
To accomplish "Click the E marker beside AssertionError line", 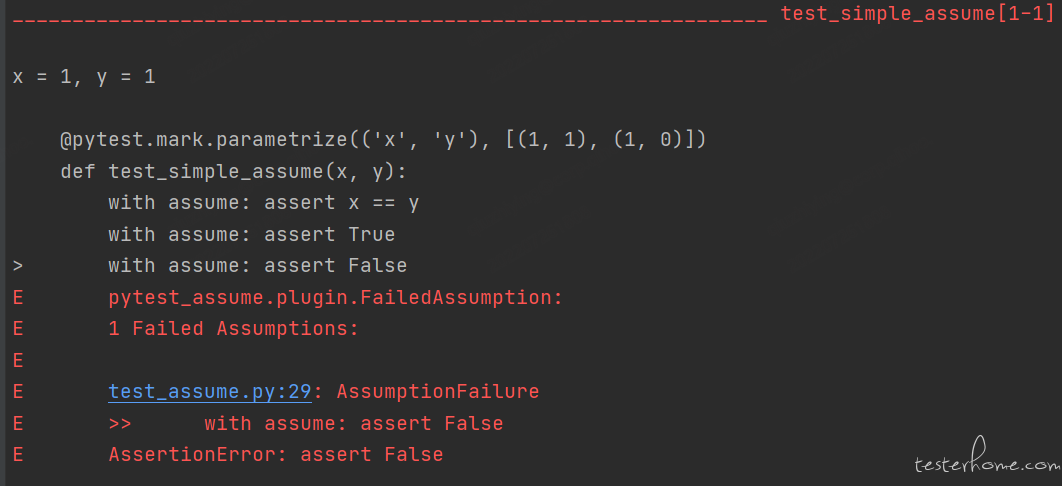I will (18, 454).
